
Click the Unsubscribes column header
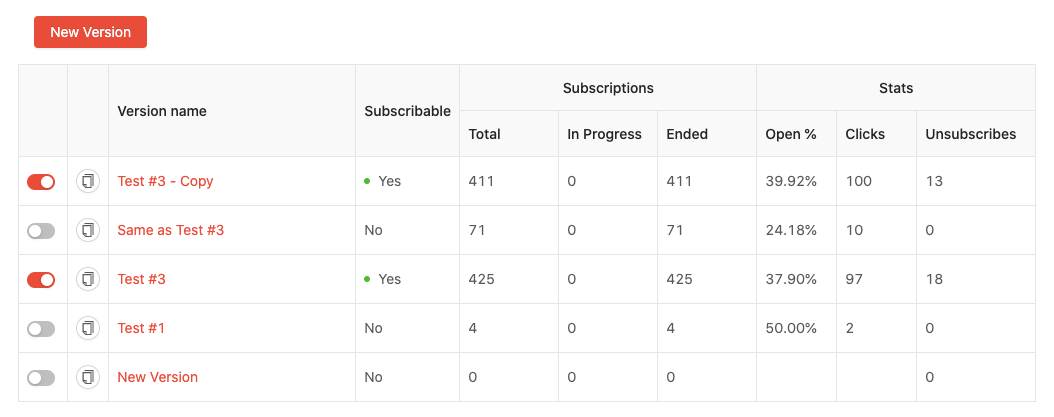(x=971, y=134)
